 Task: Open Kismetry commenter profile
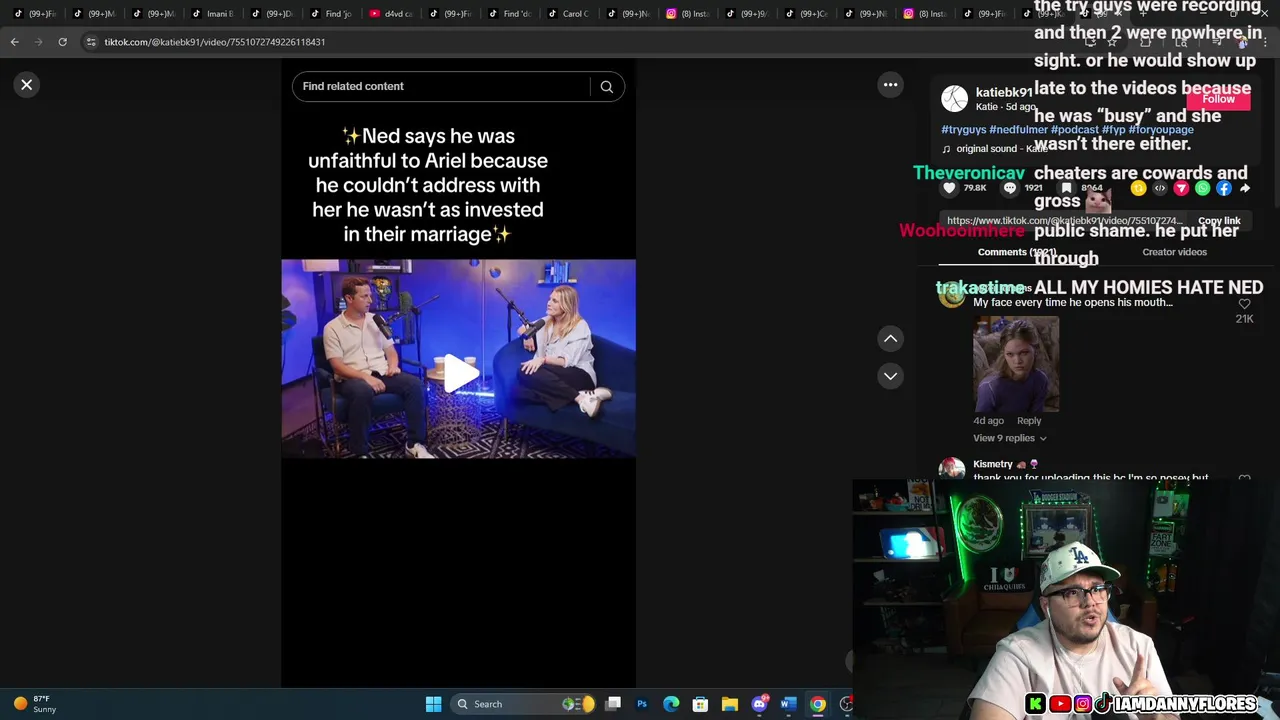[x=993, y=464]
